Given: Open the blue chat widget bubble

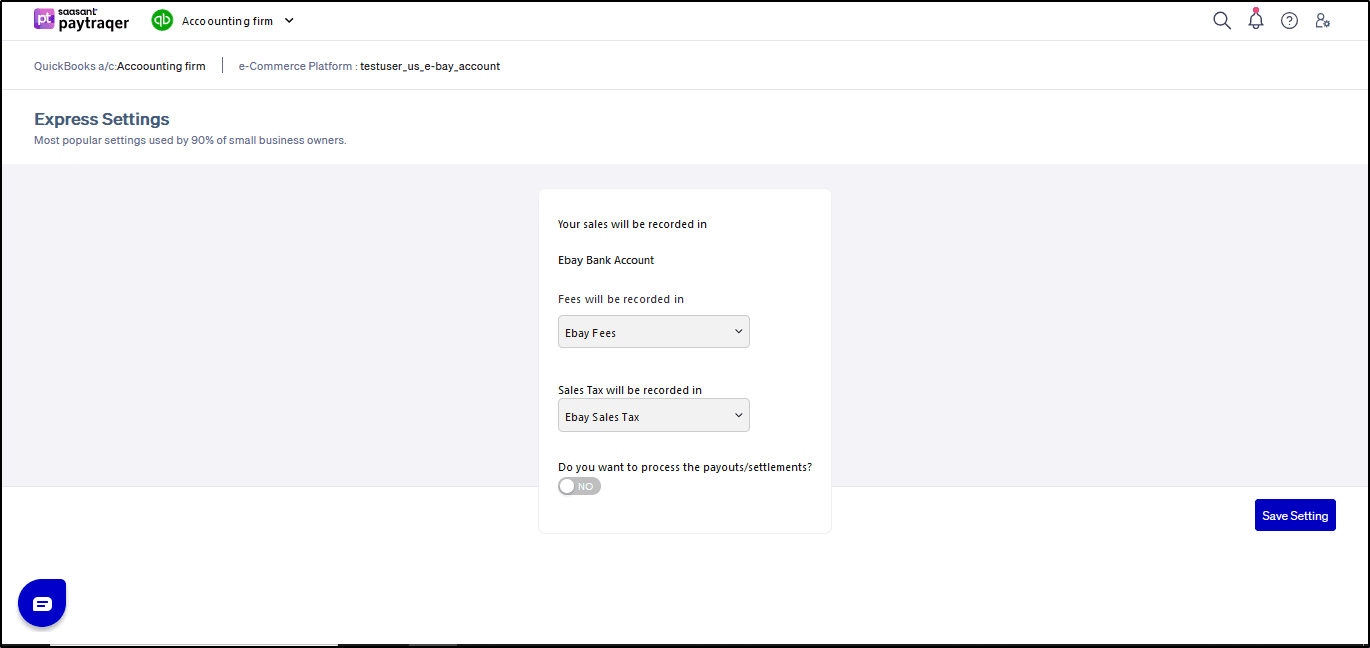Looking at the screenshot, I should coord(42,603).
